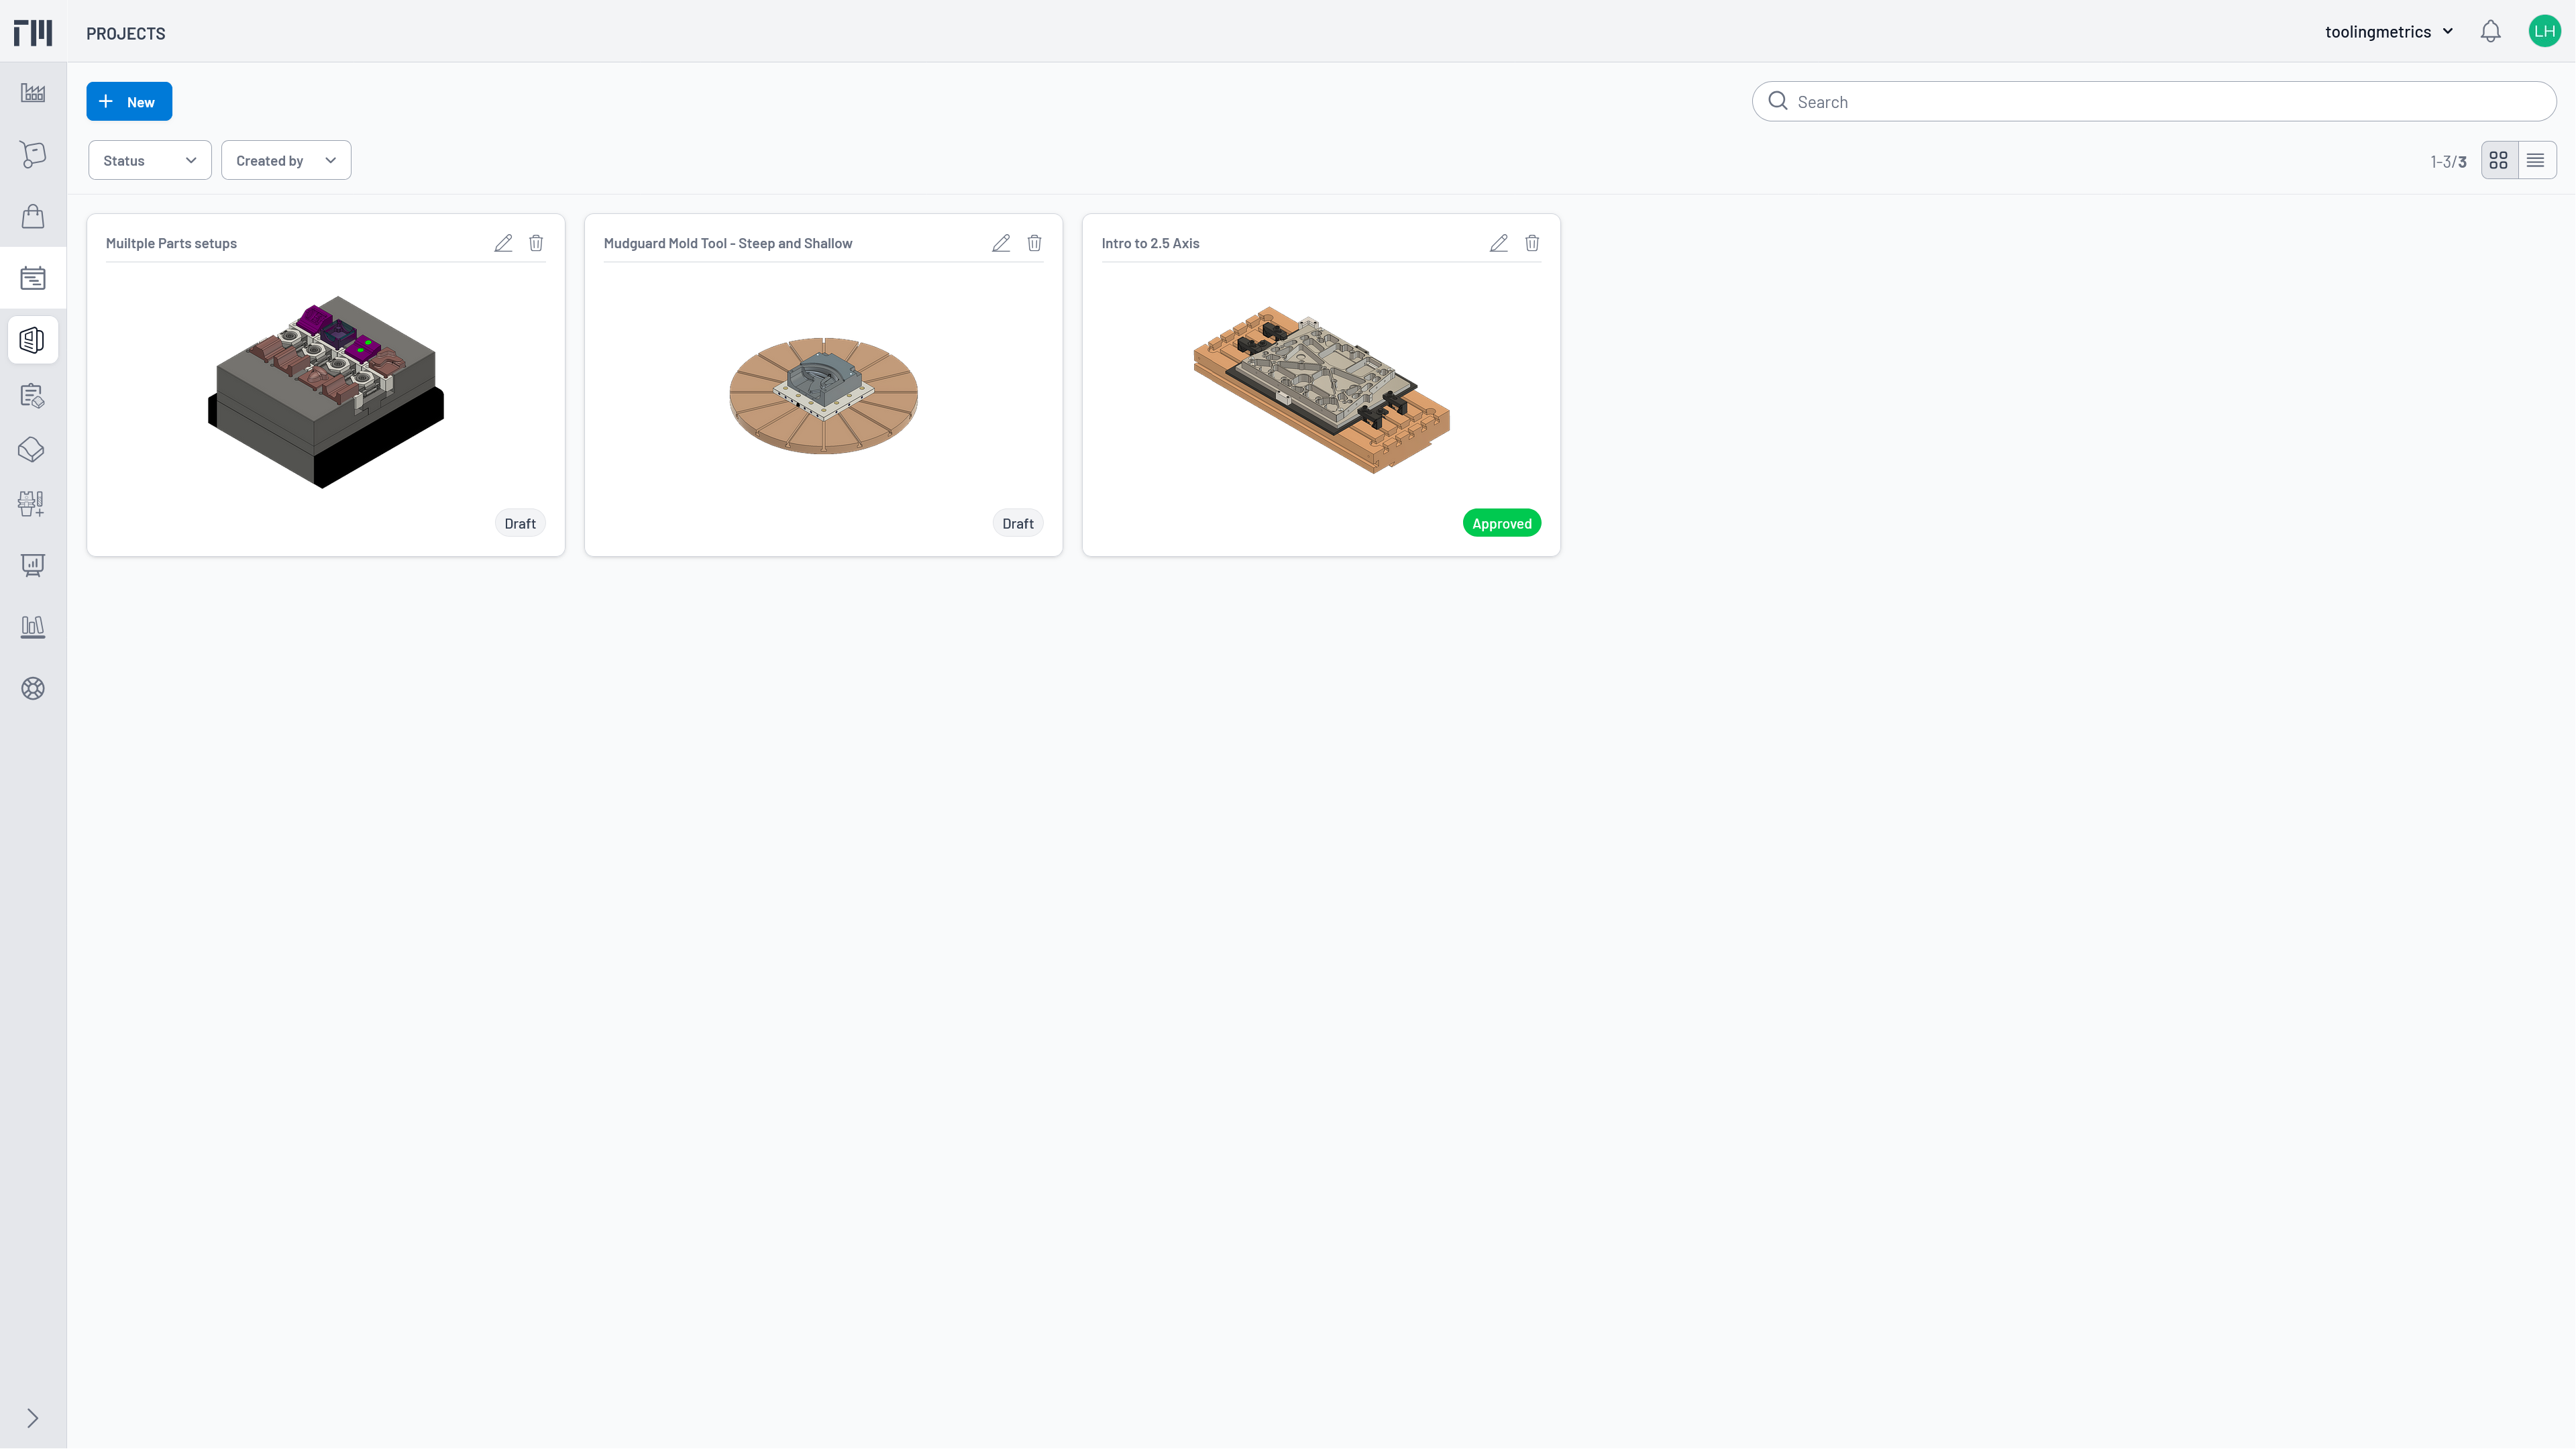Click the Approved status badge
2576x1449 pixels.
(x=1501, y=523)
